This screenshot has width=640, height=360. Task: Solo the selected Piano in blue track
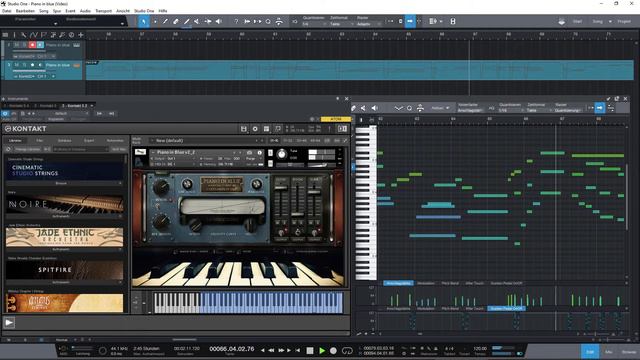[x=24, y=65]
